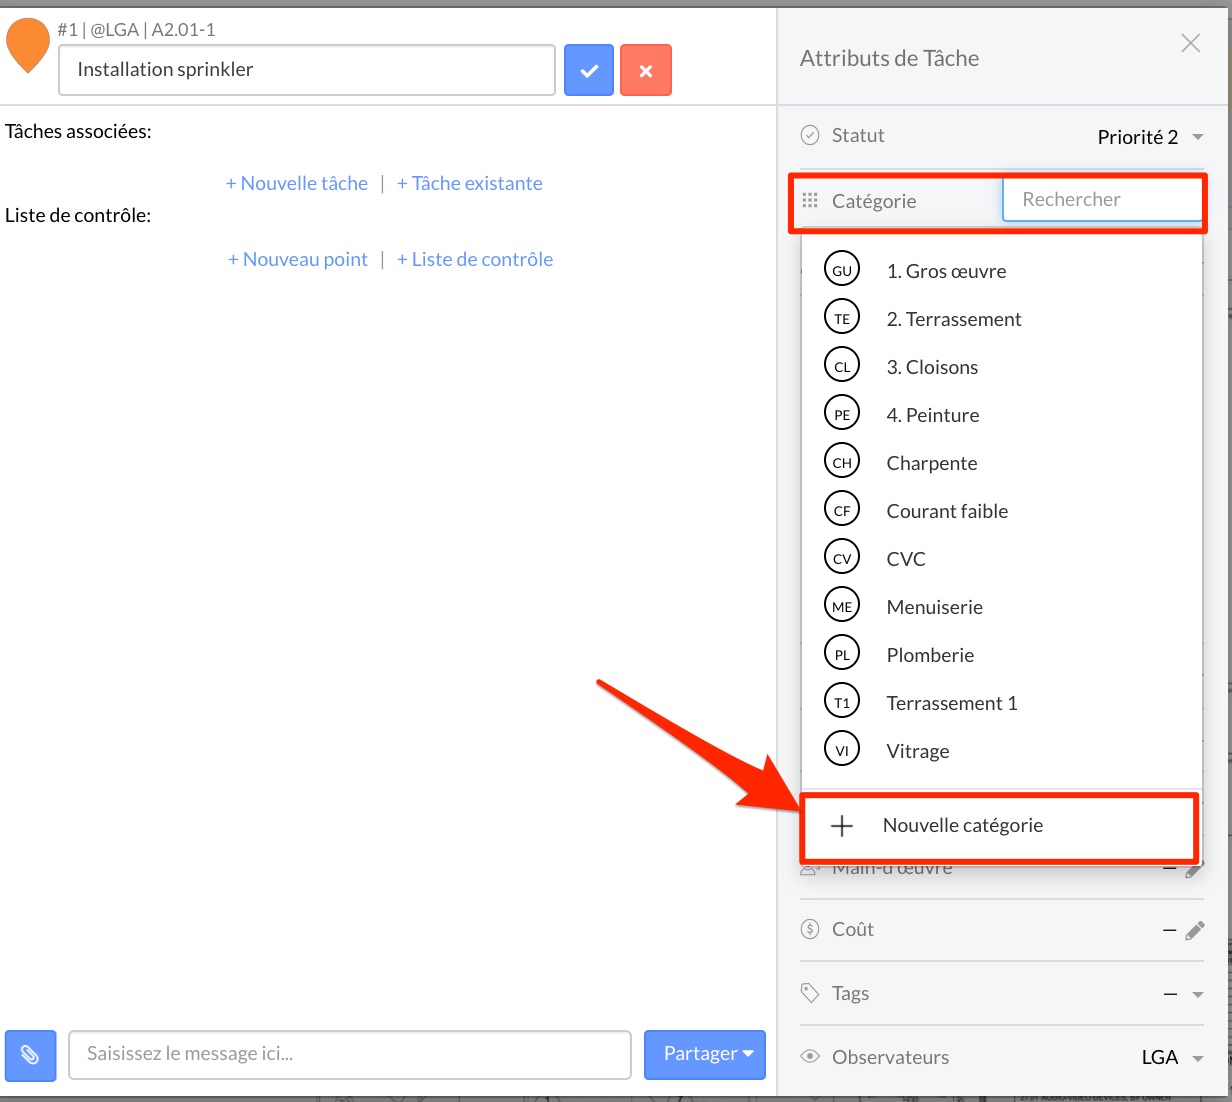Click the Observateurs eye icon
The height and width of the screenshot is (1102, 1232).
810,1057
